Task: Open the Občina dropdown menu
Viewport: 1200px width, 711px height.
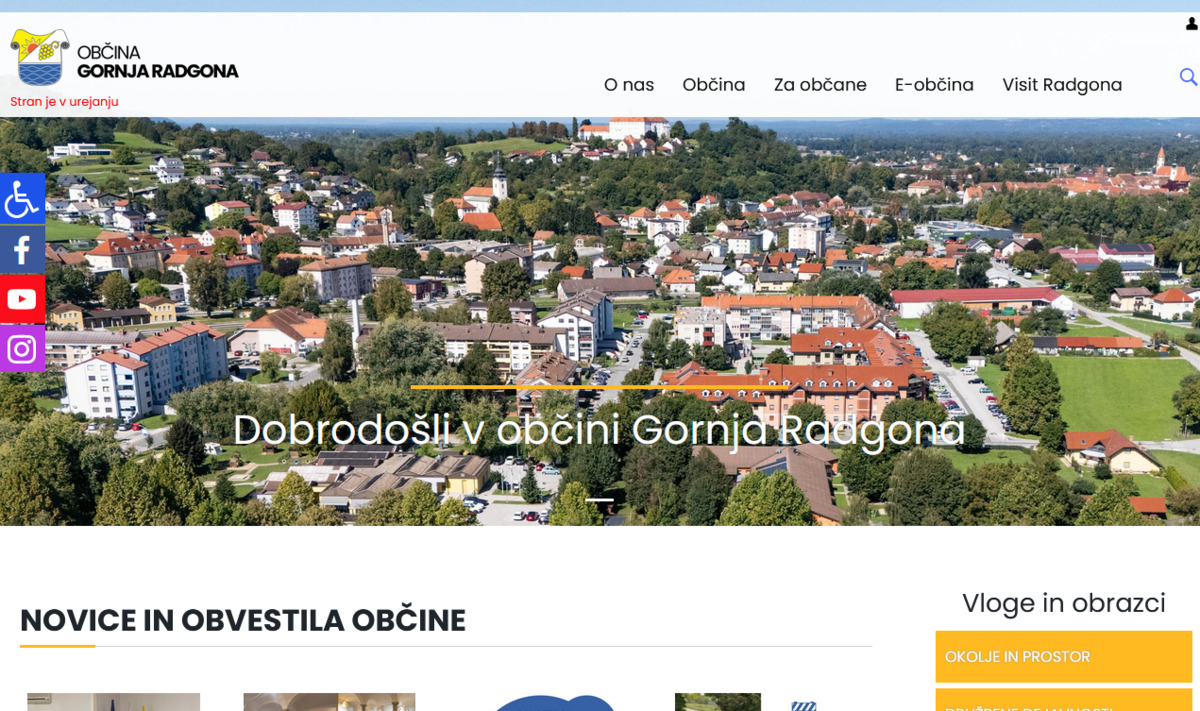Action: [713, 85]
